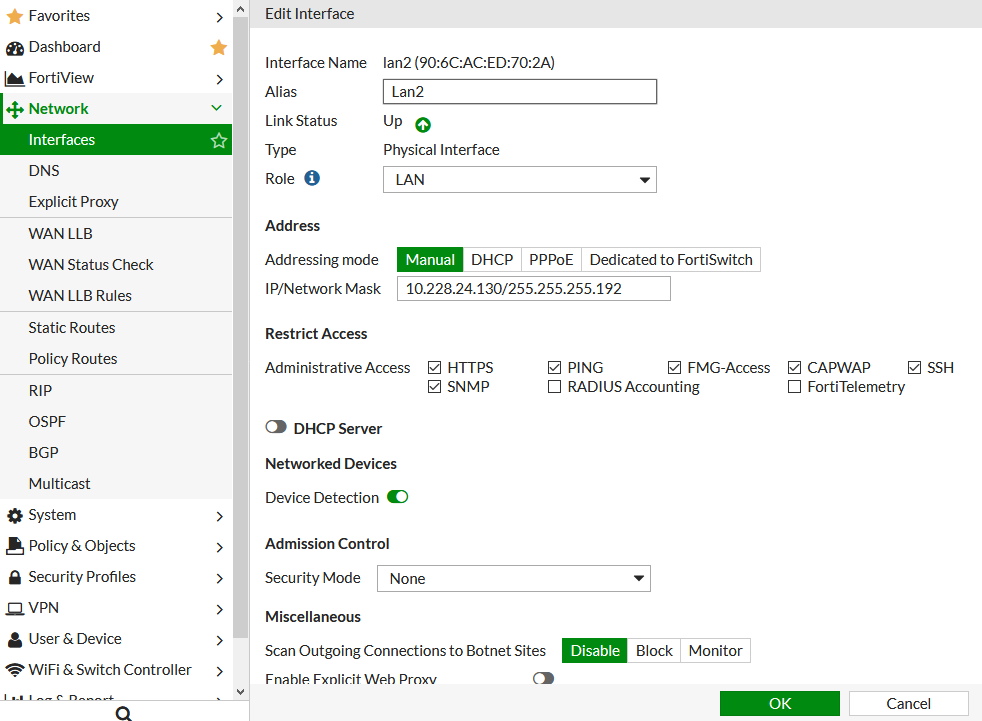
Task: Click the Role info icon
Action: [312, 179]
